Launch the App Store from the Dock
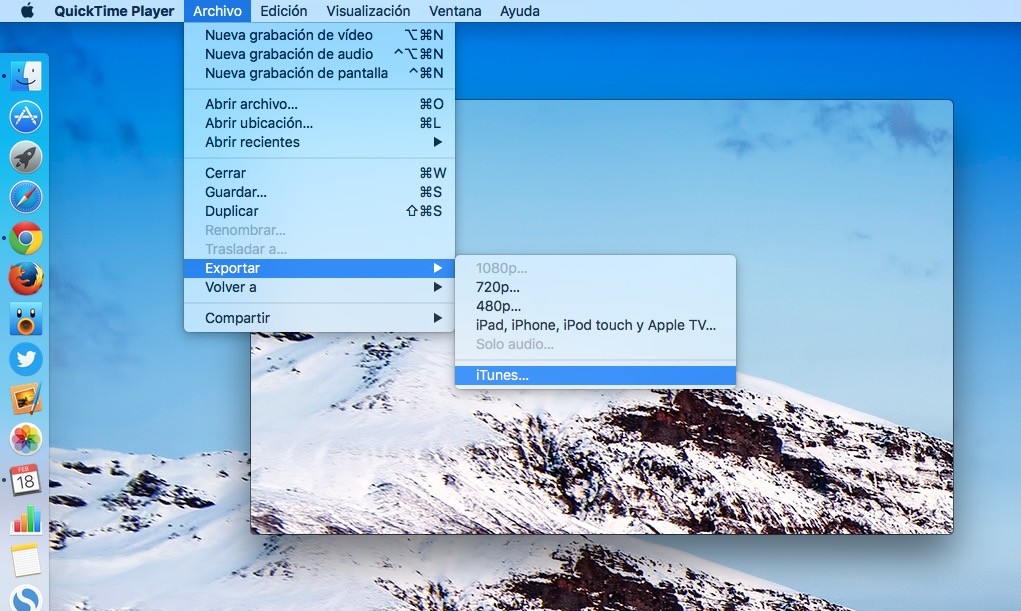Viewport: 1021px width, 611px height. tap(26, 117)
